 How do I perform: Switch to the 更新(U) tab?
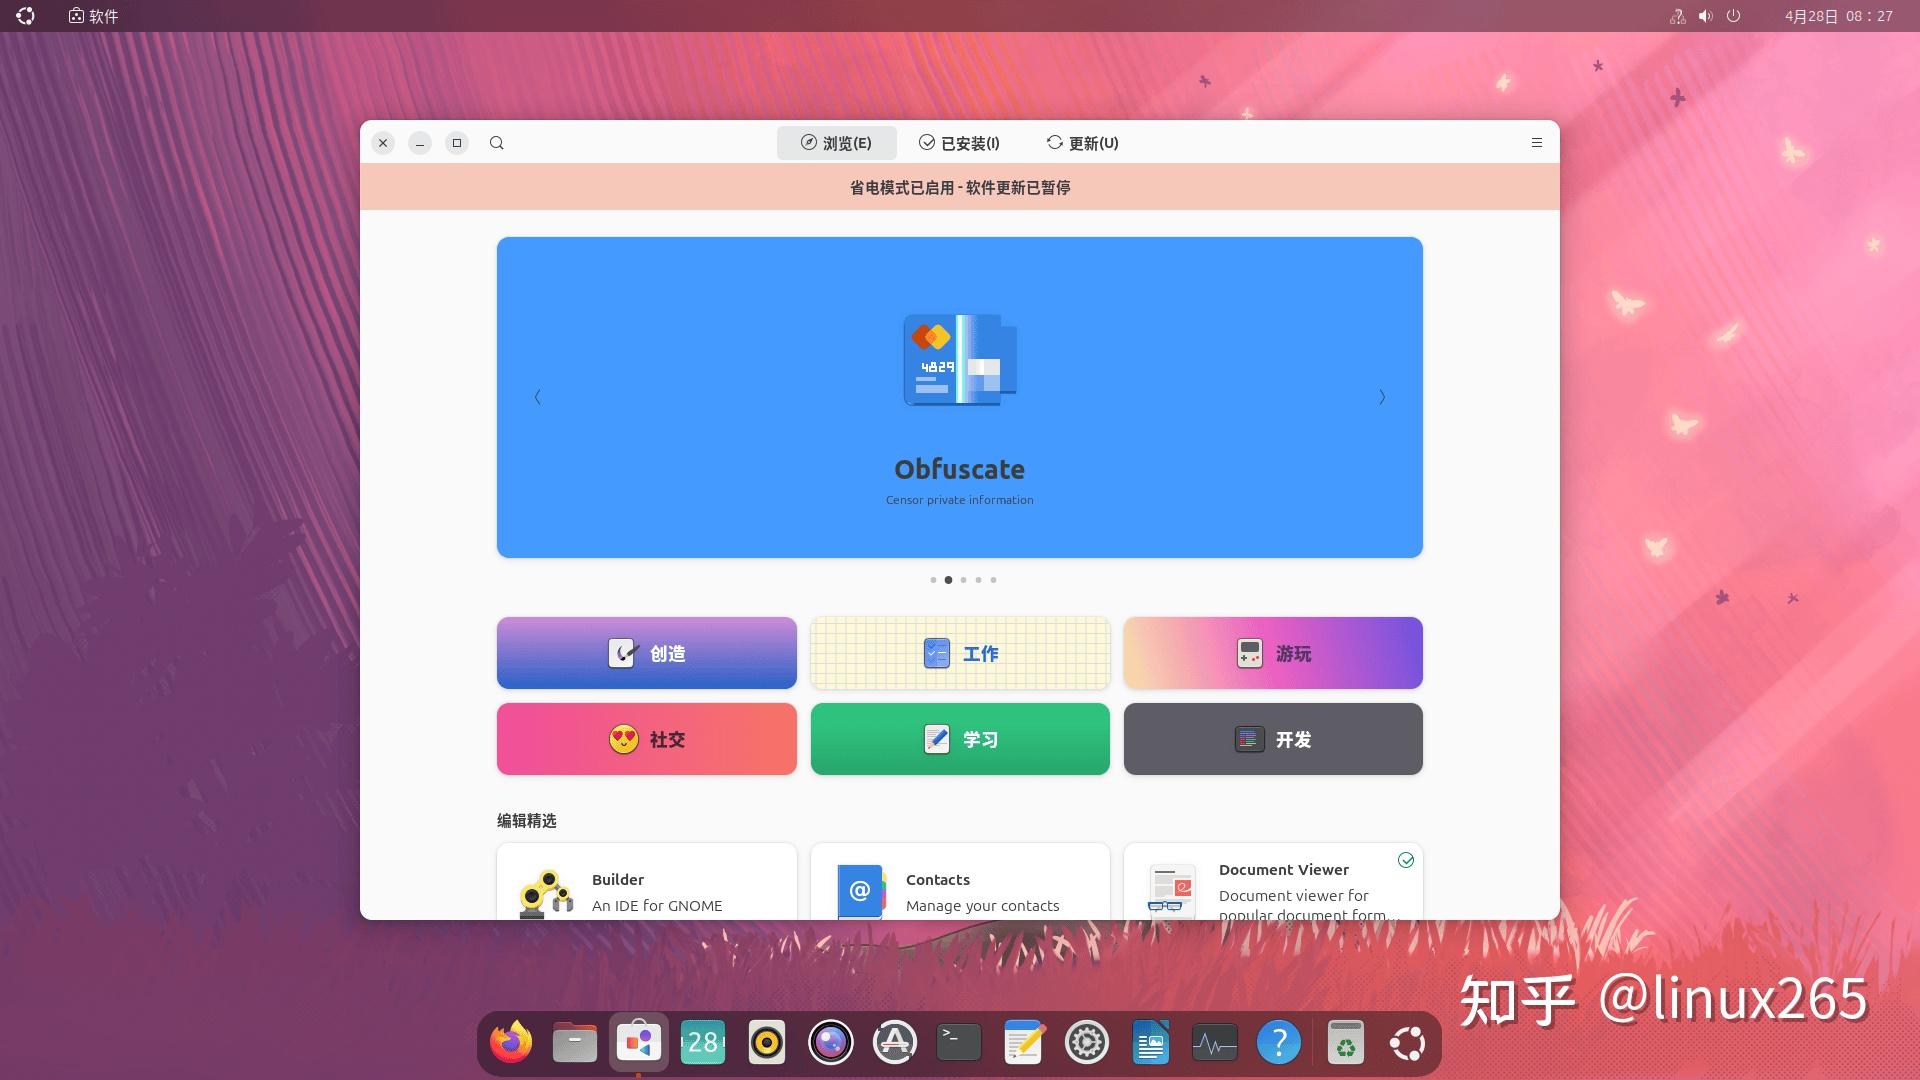[1082, 143]
